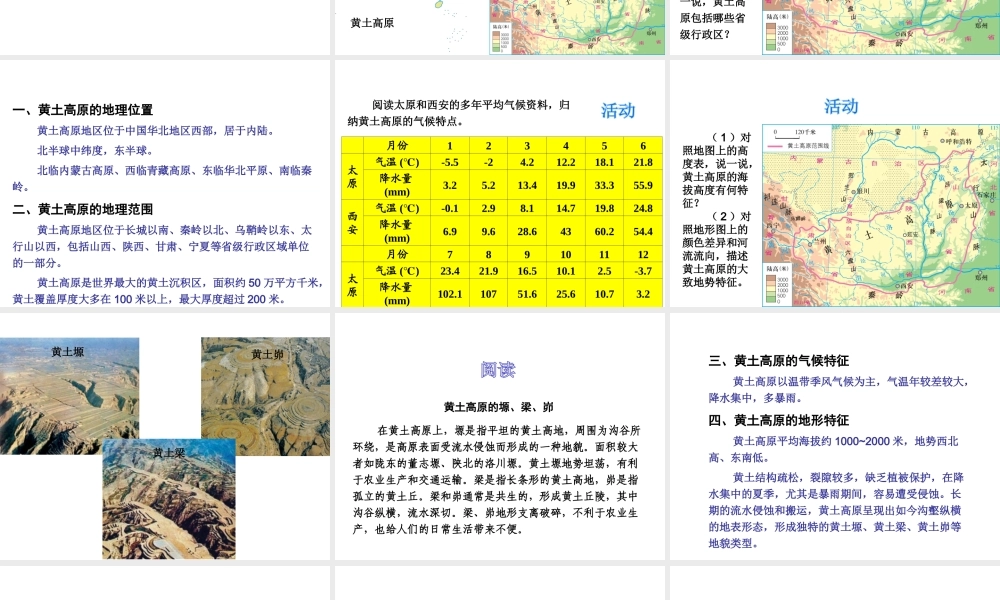Click the sentence starting 阅读太原和西安的多年平均气候资料
Viewport: 1000px width, 600px height.
pyautogui.click(x=459, y=113)
